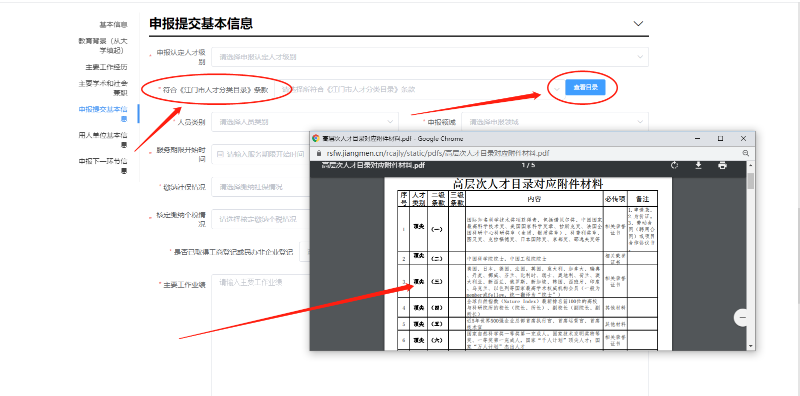800x396 pixels.
Task: Go to 主要学术和社会兼职 section
Action: 103,88
